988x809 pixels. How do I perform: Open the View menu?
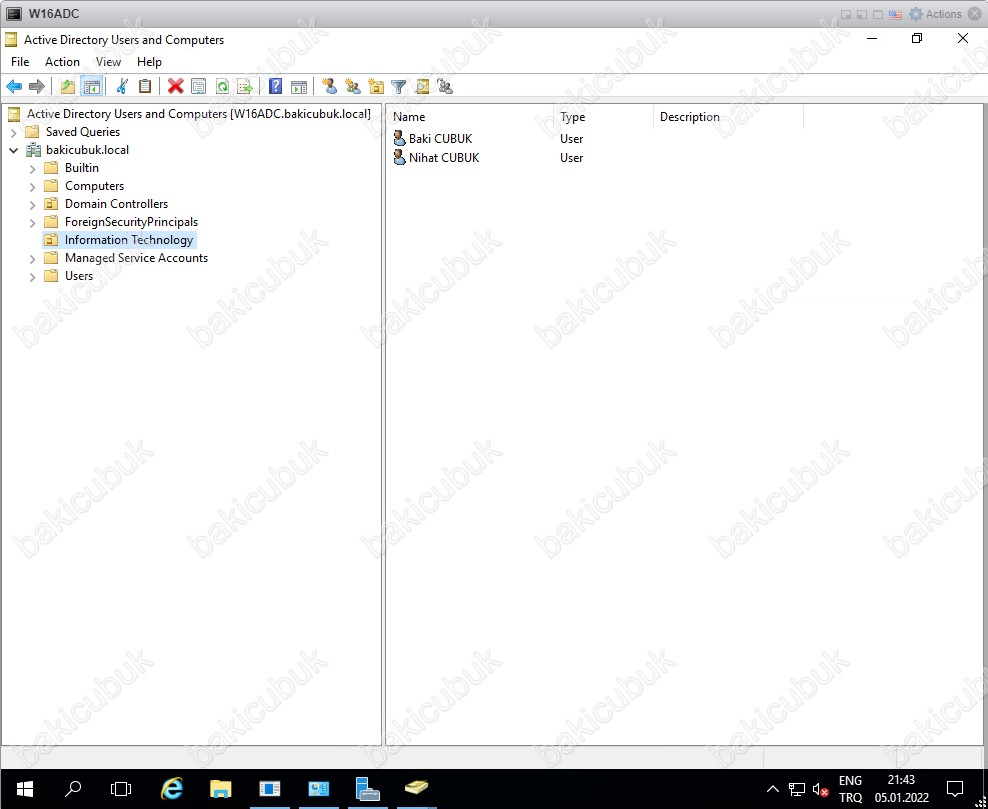pos(108,62)
